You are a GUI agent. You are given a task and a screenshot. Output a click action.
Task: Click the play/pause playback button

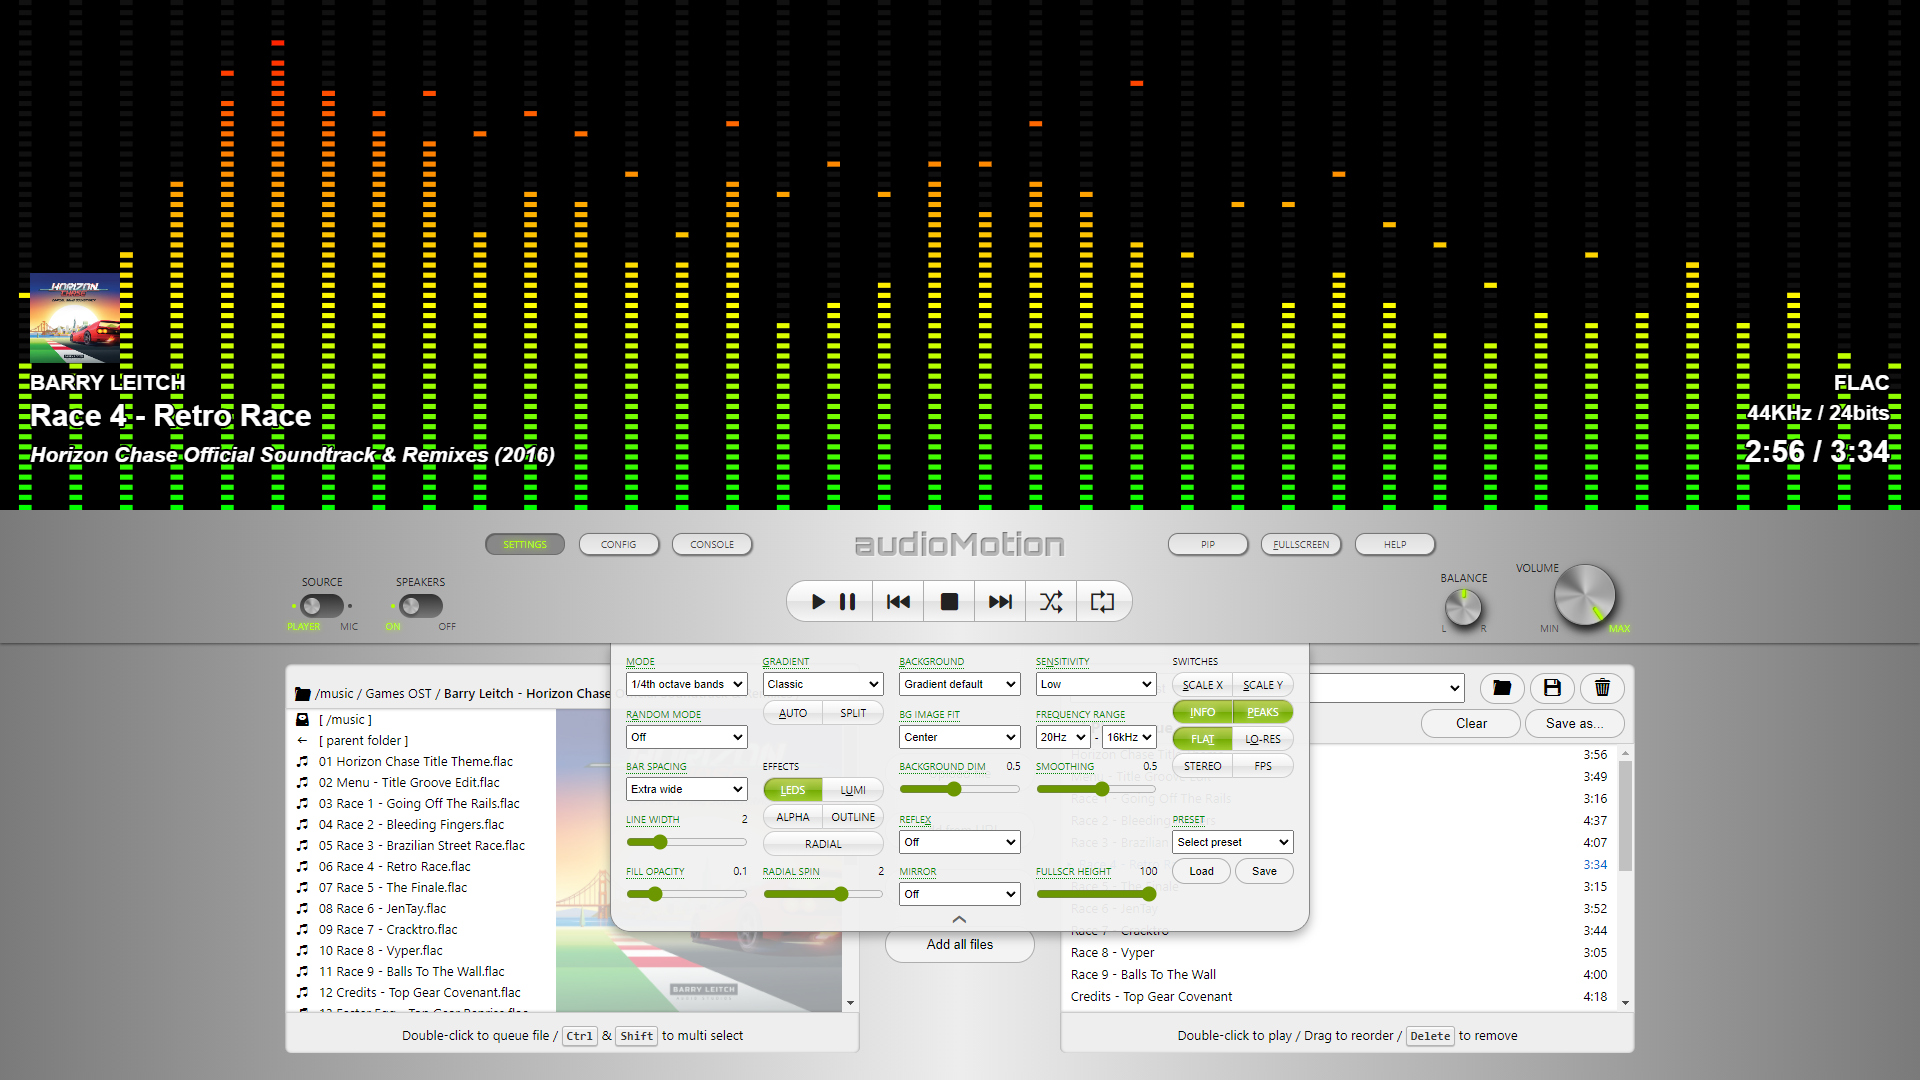(x=832, y=602)
